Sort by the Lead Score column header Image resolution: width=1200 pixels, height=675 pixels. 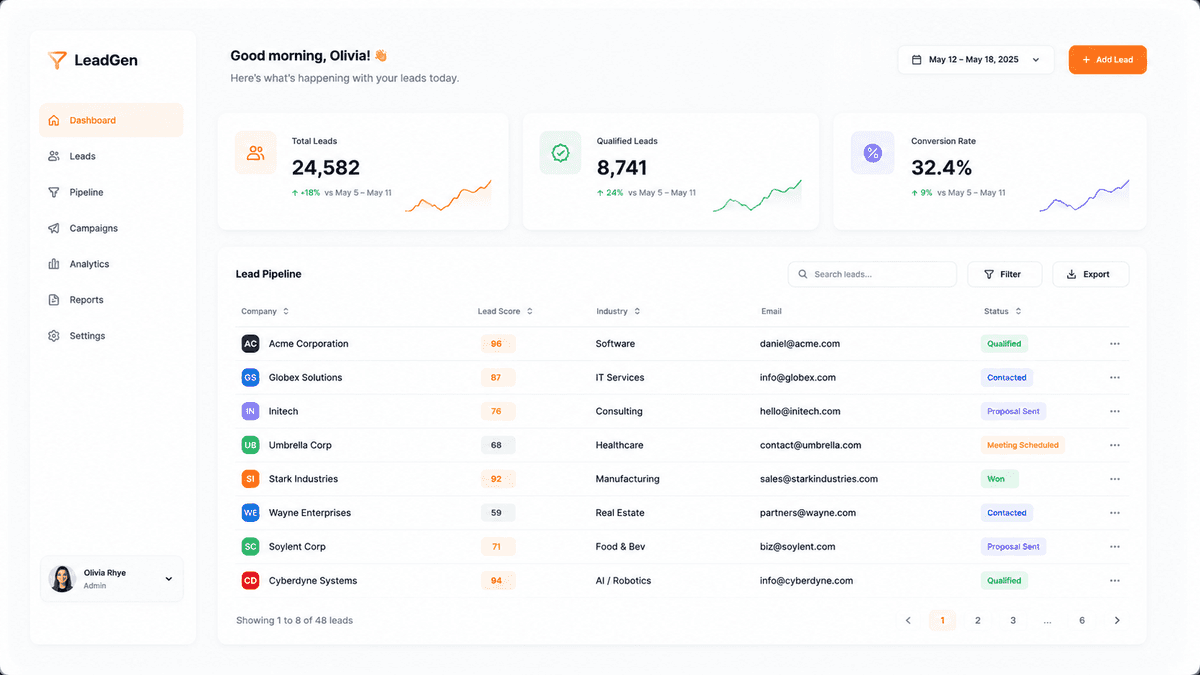[x=505, y=311]
